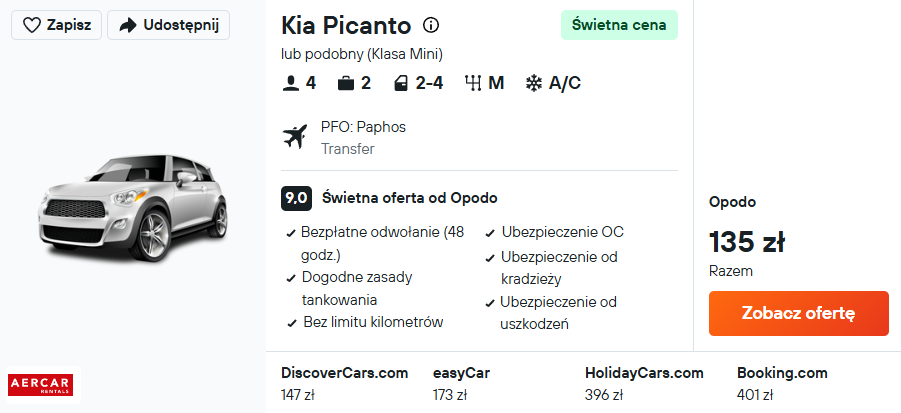This screenshot has height=413, width=901.
Task: Pick the Booking.com 401 zł offer
Action: [x=782, y=384]
